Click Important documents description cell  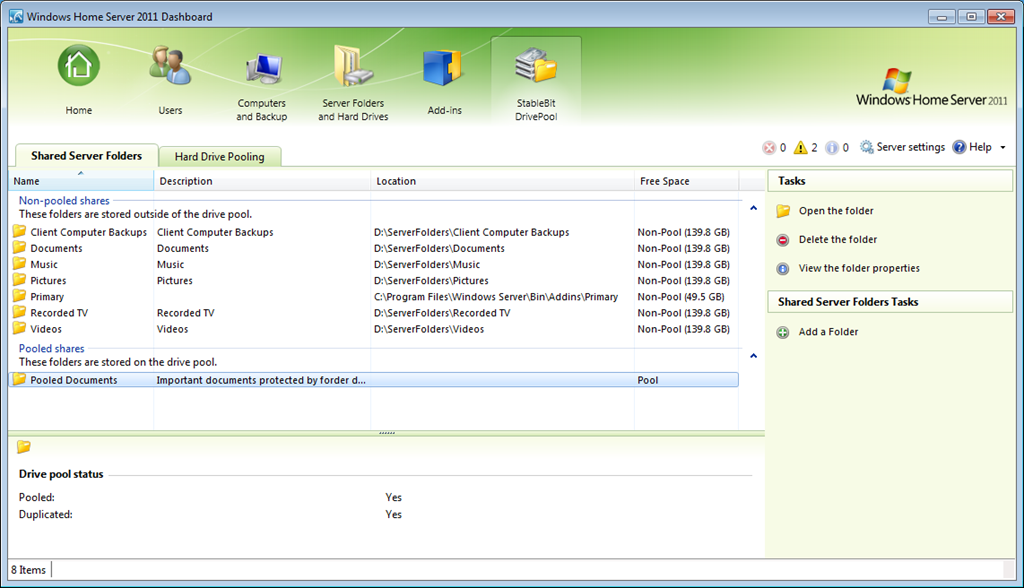261,380
